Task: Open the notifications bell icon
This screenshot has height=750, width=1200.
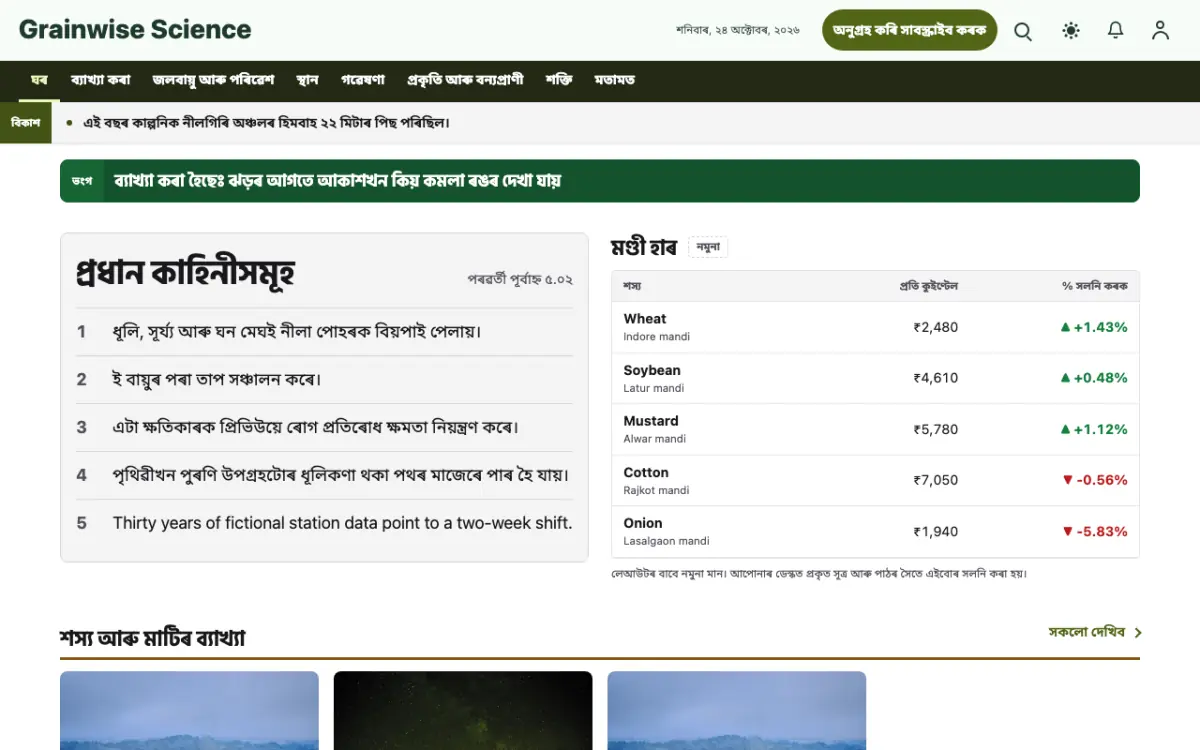Action: click(1116, 31)
